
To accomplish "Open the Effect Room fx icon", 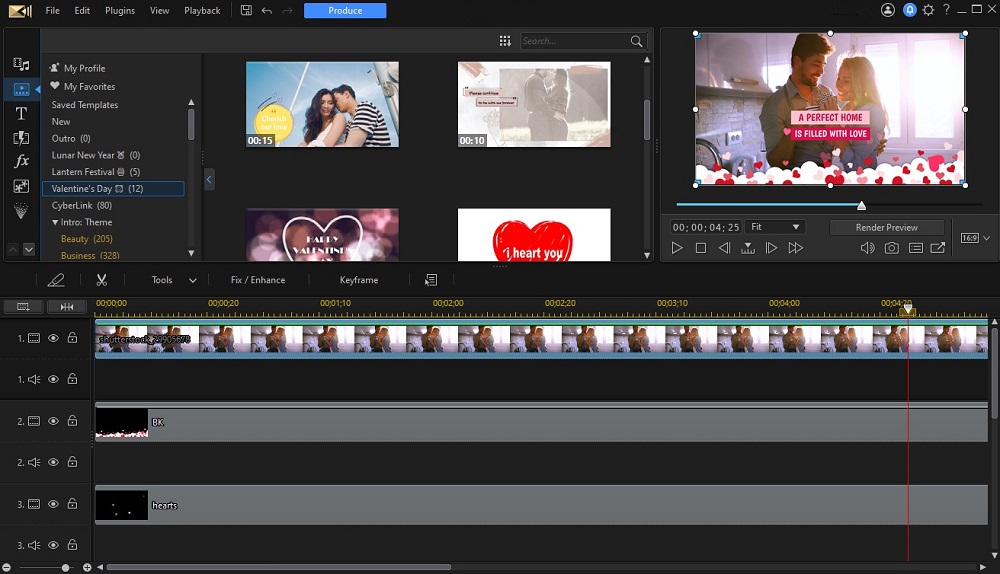I will click(21, 161).
